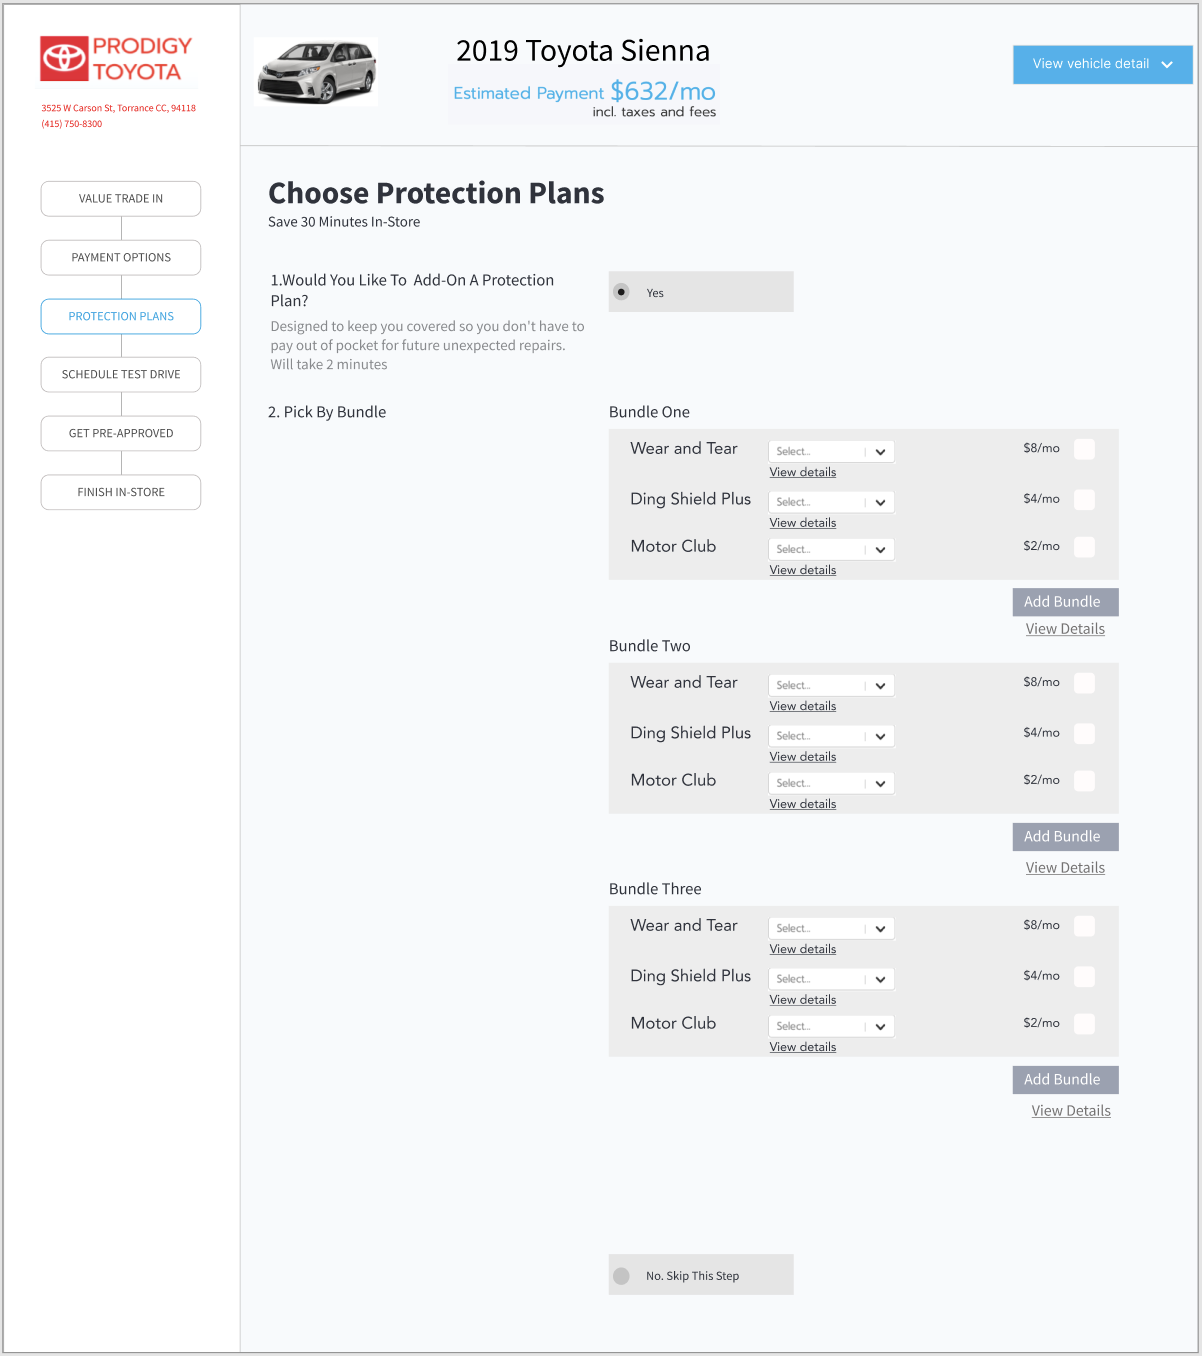
Task: Check Ding Shield Plus in Bundle Two
Action: coord(1084,733)
